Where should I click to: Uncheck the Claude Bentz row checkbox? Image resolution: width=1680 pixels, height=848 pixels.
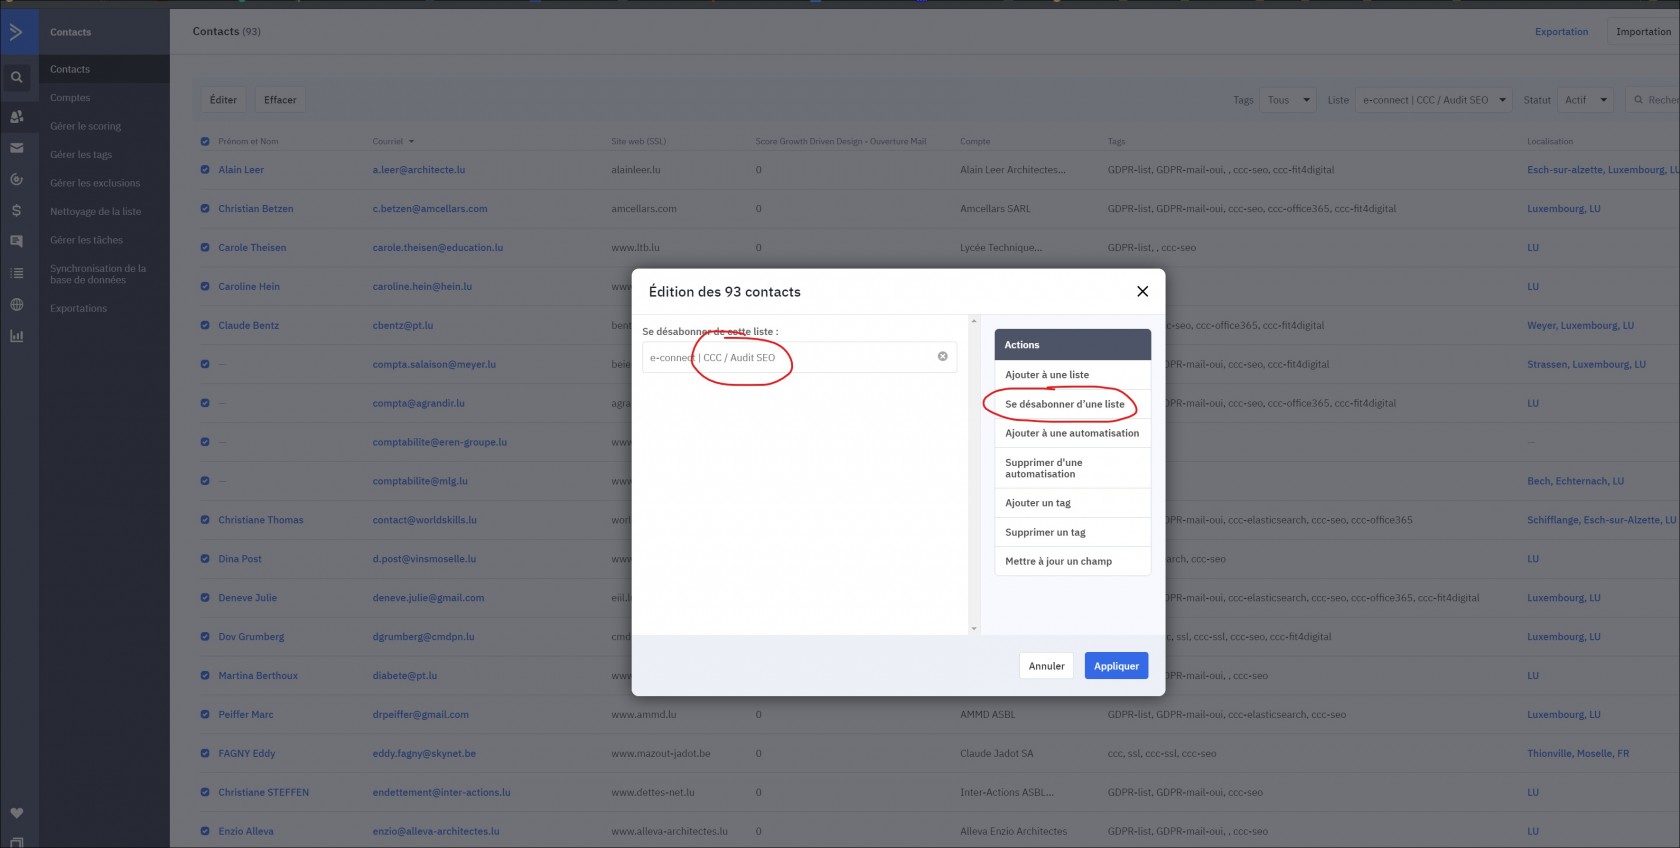point(205,325)
